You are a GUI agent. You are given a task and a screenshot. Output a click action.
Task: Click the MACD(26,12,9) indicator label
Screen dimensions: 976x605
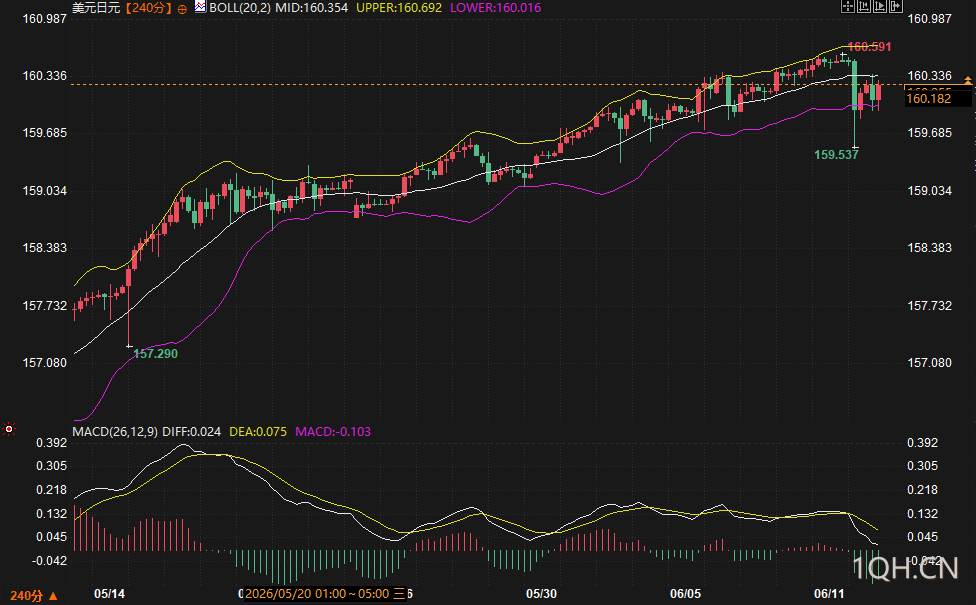(115, 431)
